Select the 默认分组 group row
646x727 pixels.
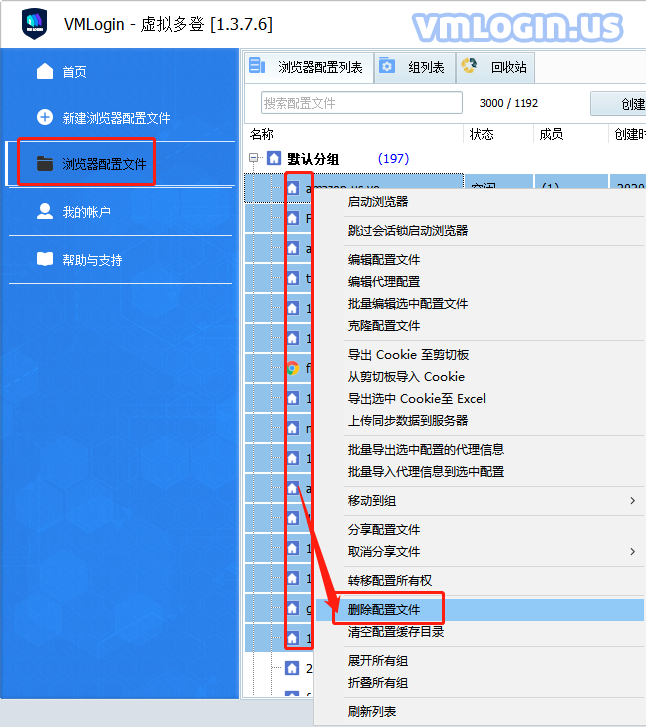(313, 159)
